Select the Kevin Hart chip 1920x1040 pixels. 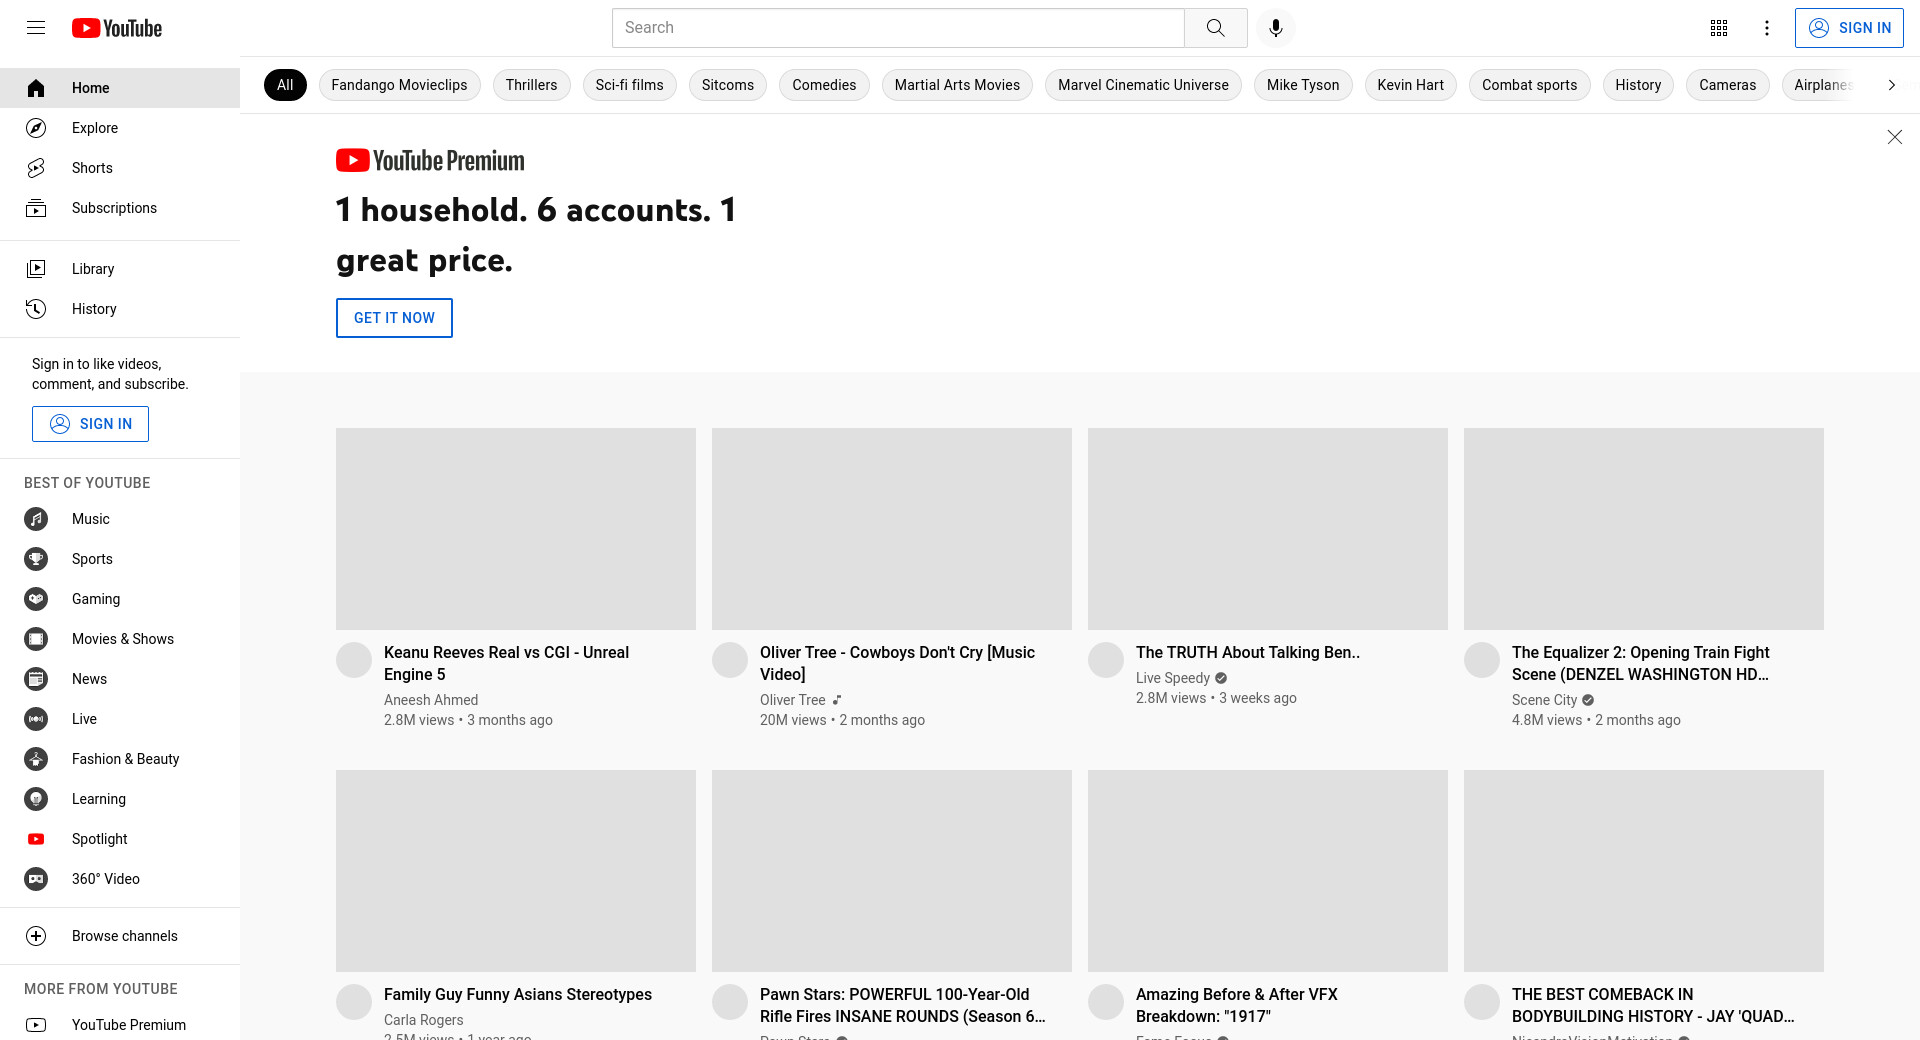pos(1410,85)
